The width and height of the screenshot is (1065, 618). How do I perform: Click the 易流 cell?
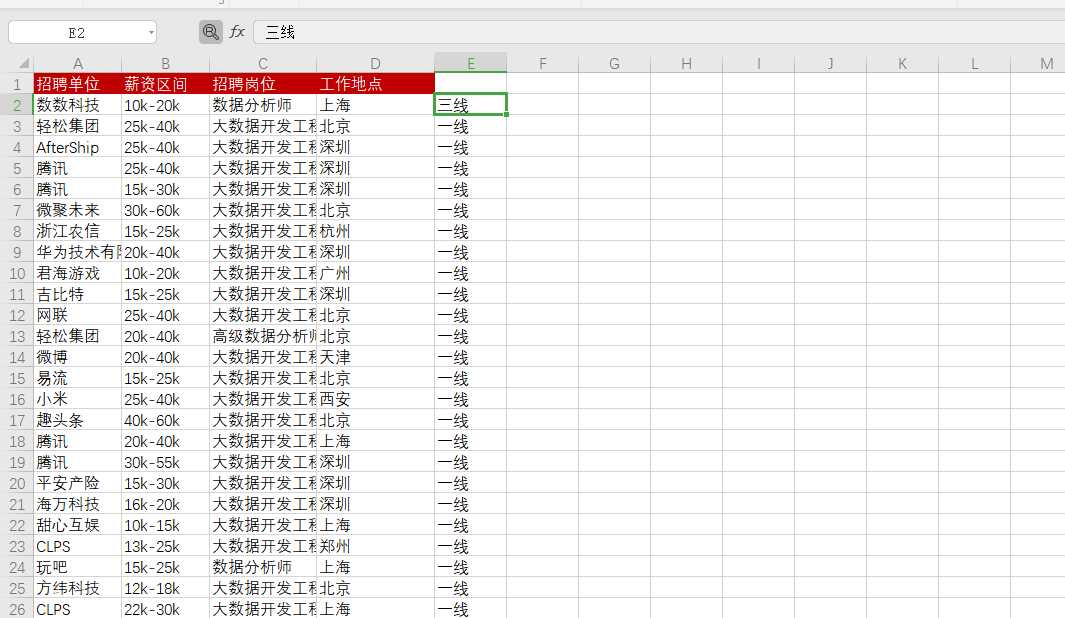[78, 378]
